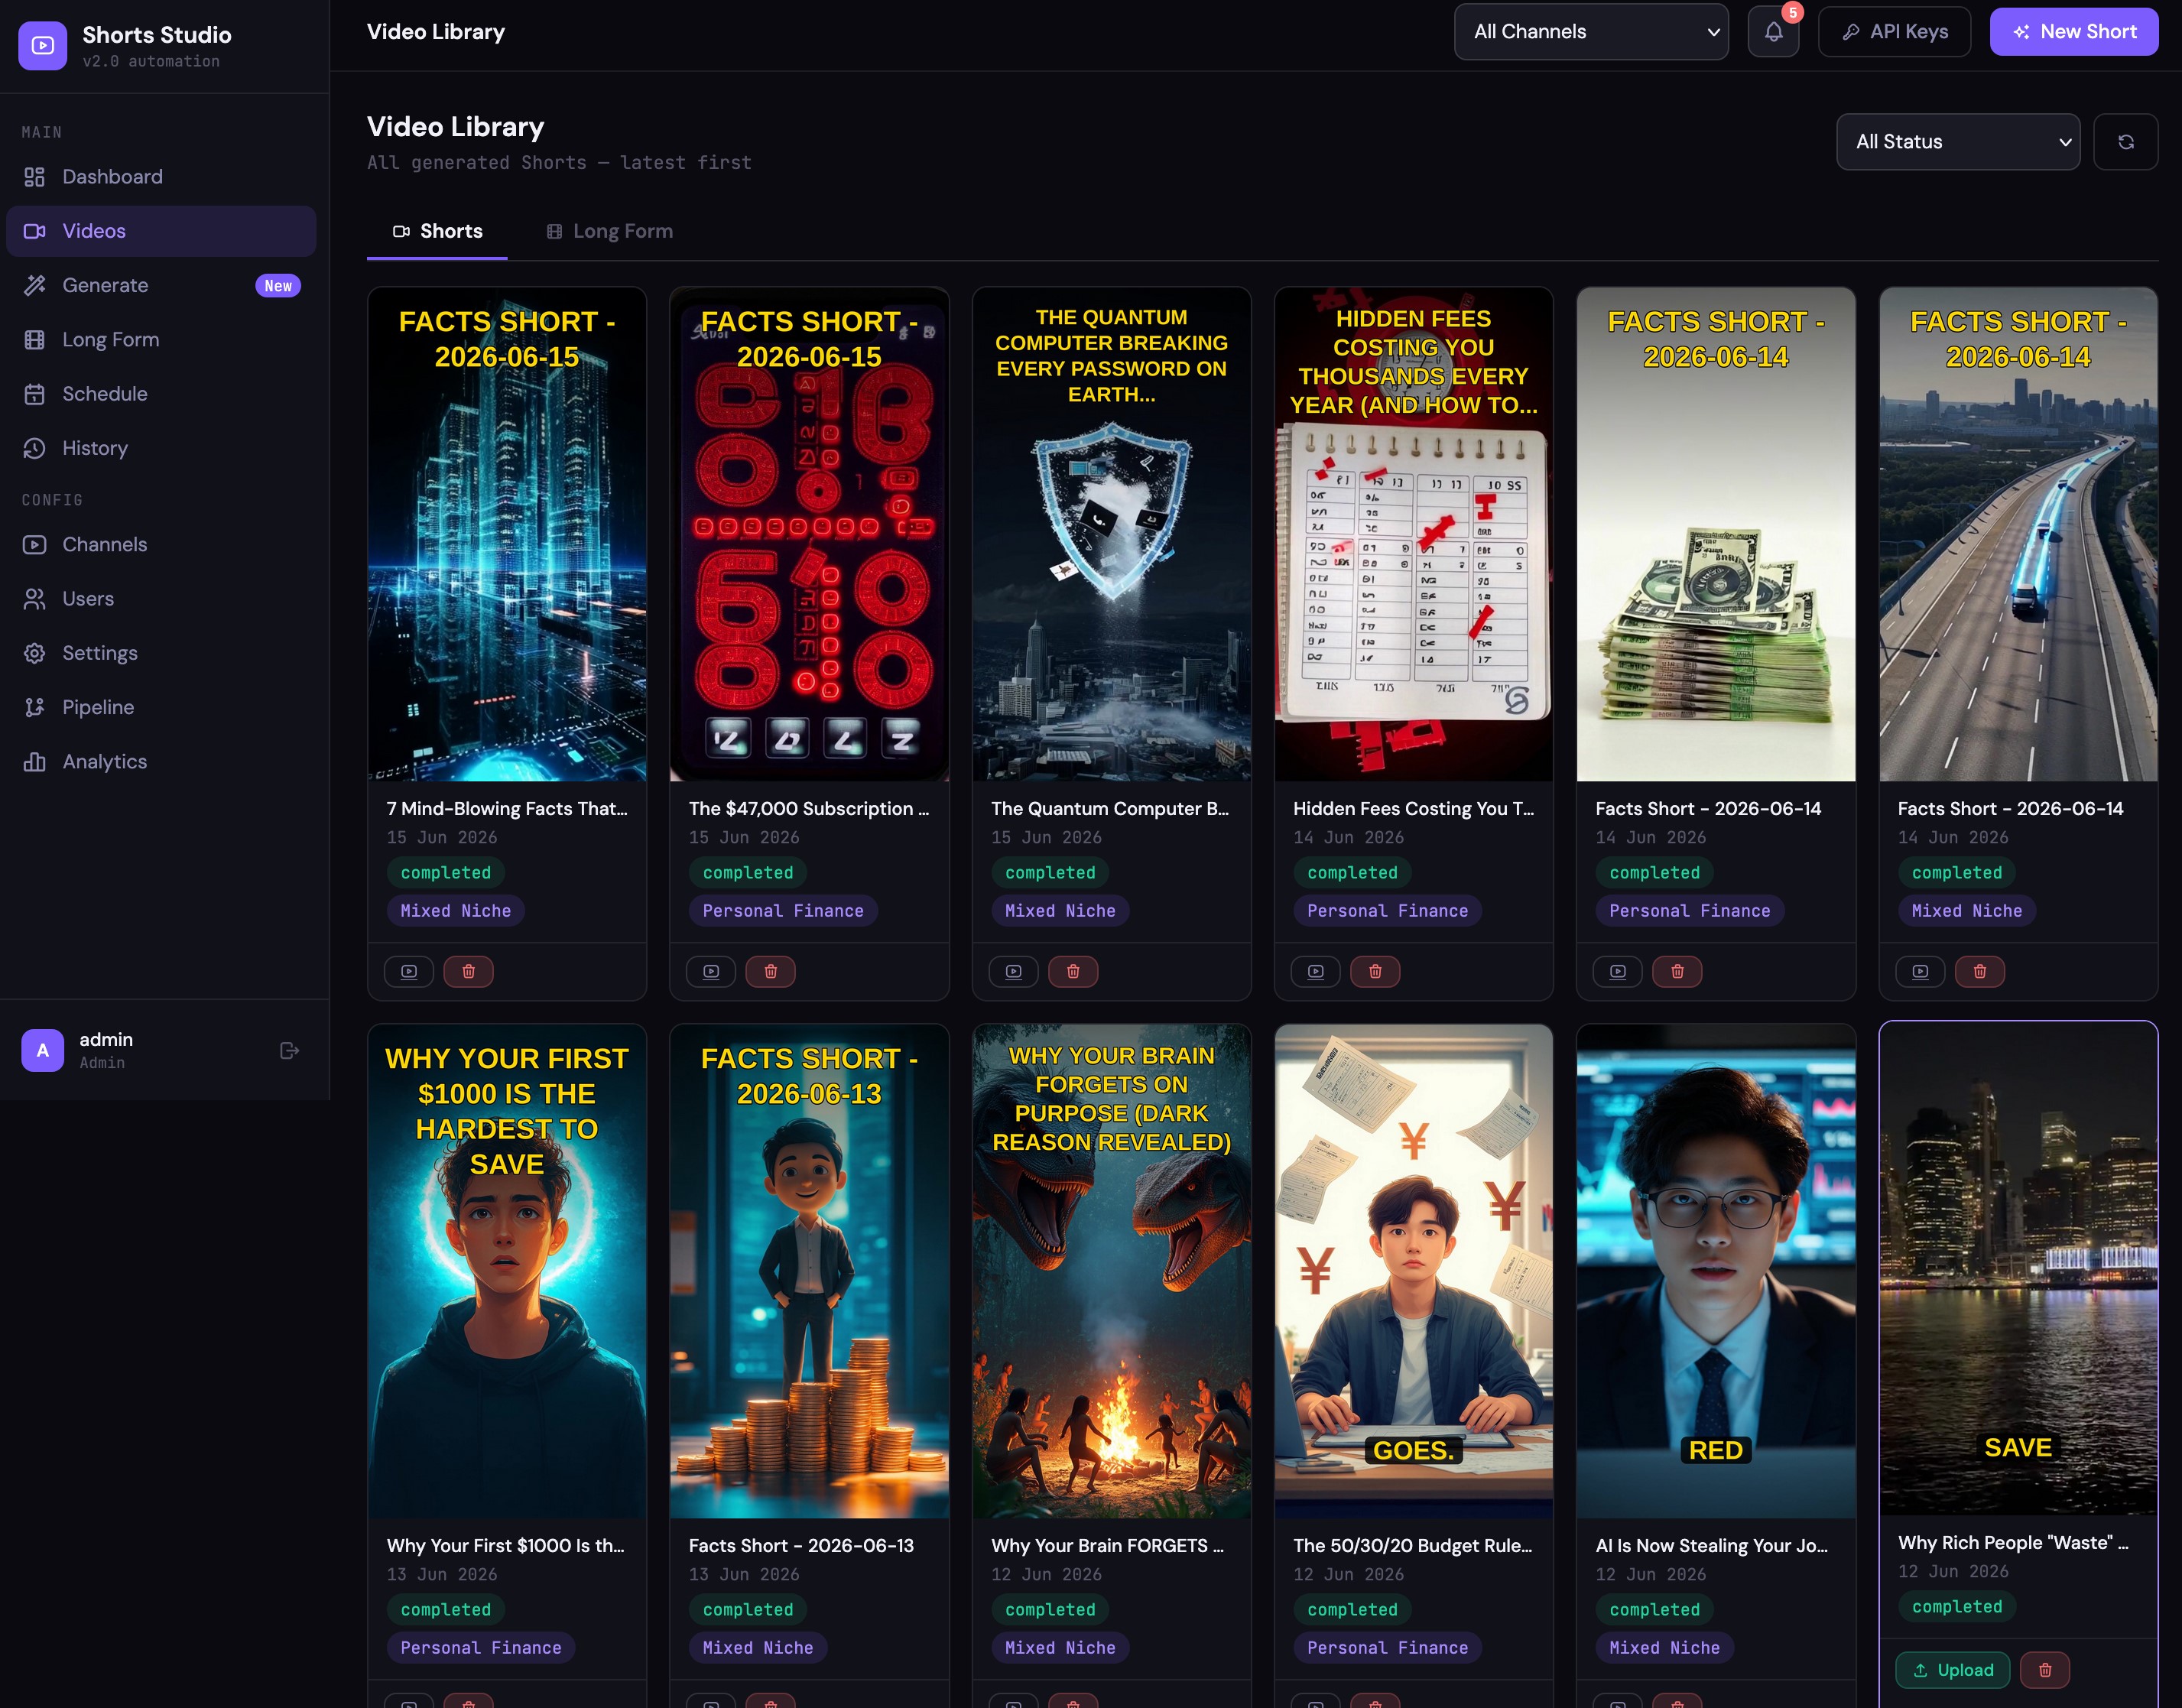Play the Hidden Fees Costing You video
The height and width of the screenshot is (1708, 2182).
tap(1316, 971)
